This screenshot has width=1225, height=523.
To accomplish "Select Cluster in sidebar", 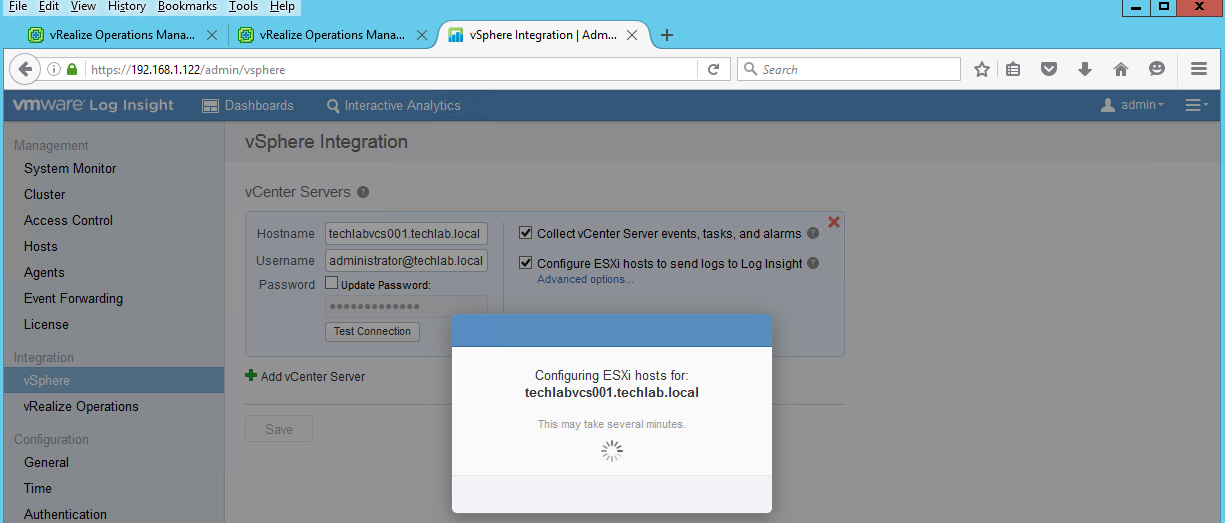I will coord(45,195).
